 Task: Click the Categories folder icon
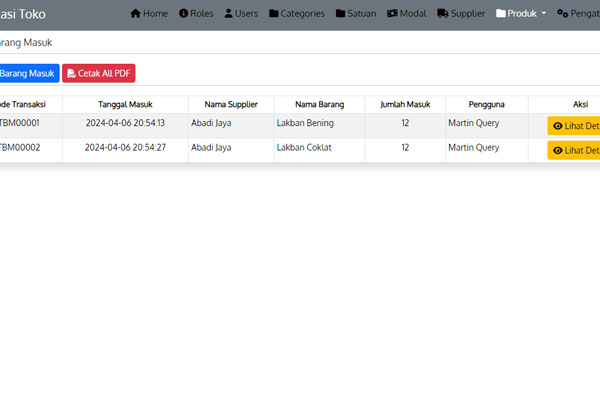274,13
